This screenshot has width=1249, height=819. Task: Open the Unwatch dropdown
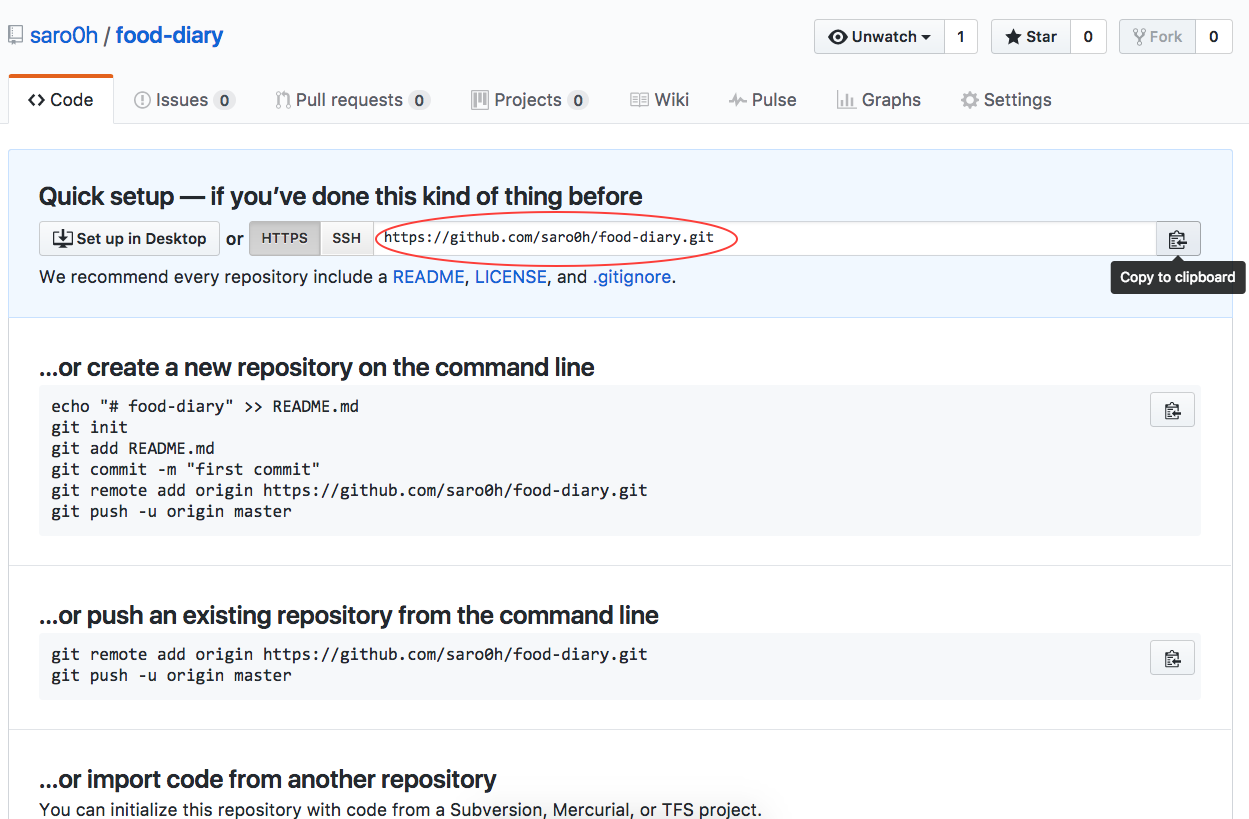point(879,37)
